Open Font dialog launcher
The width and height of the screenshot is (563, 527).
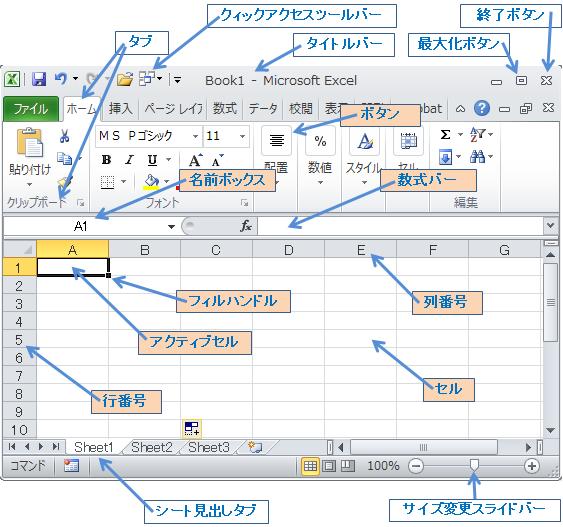coord(245,203)
